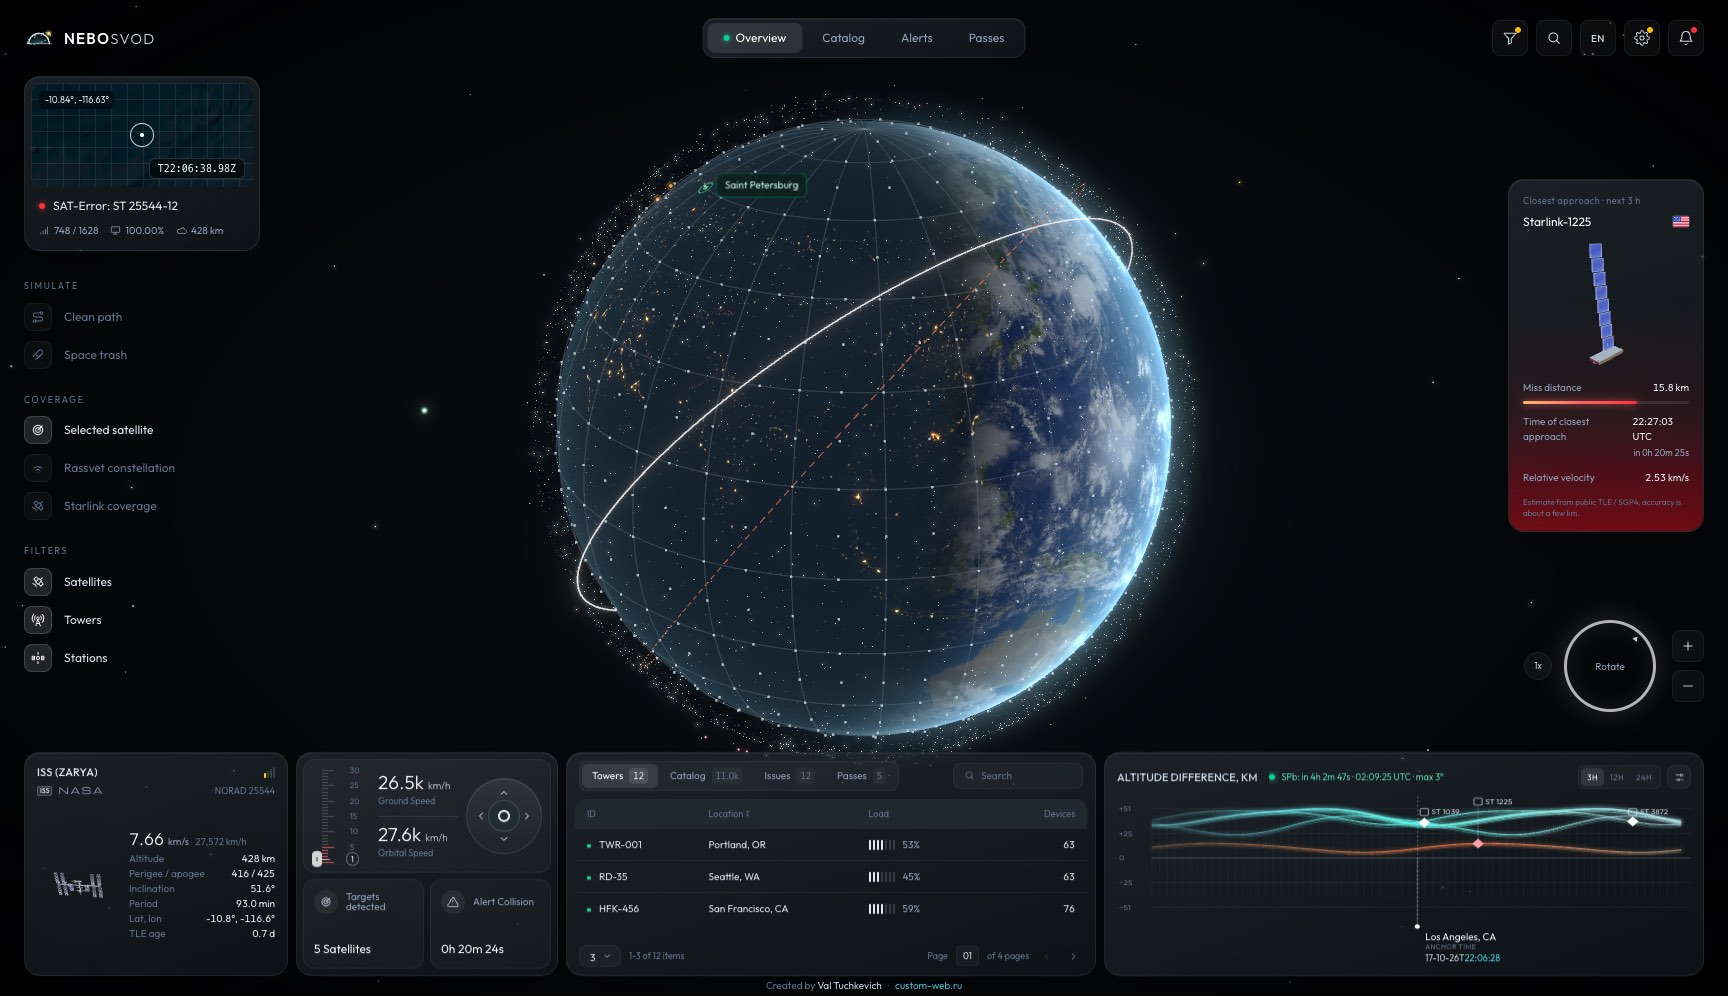Click left arrow on the directional pad

point(480,816)
